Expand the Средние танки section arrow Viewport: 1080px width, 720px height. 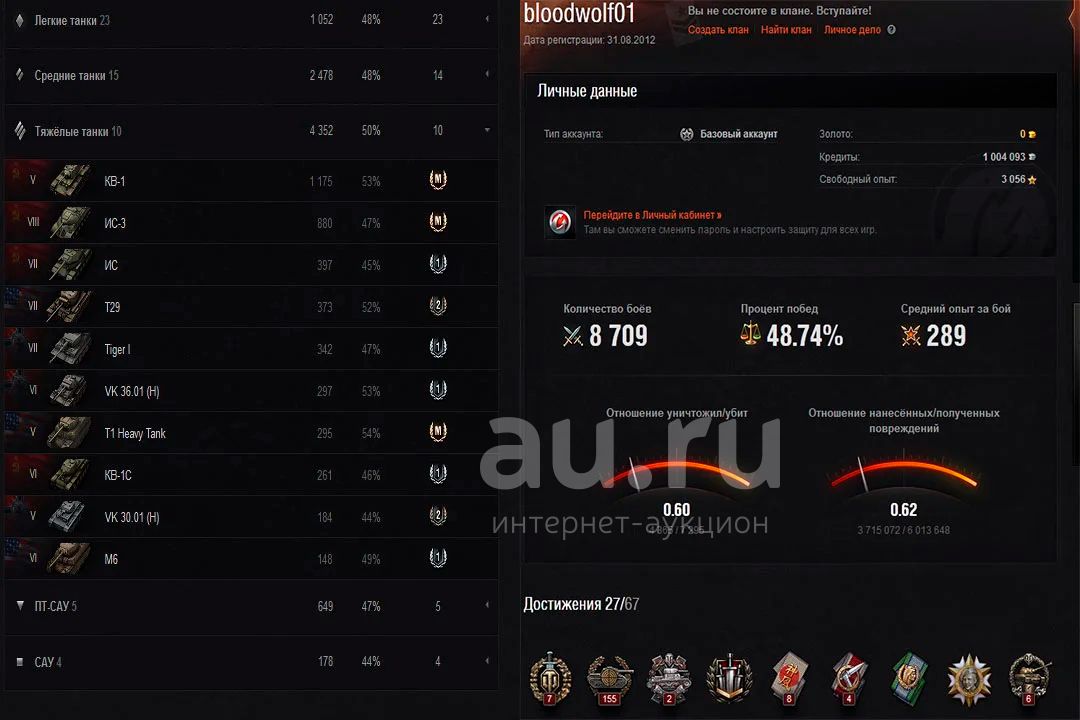click(487, 74)
